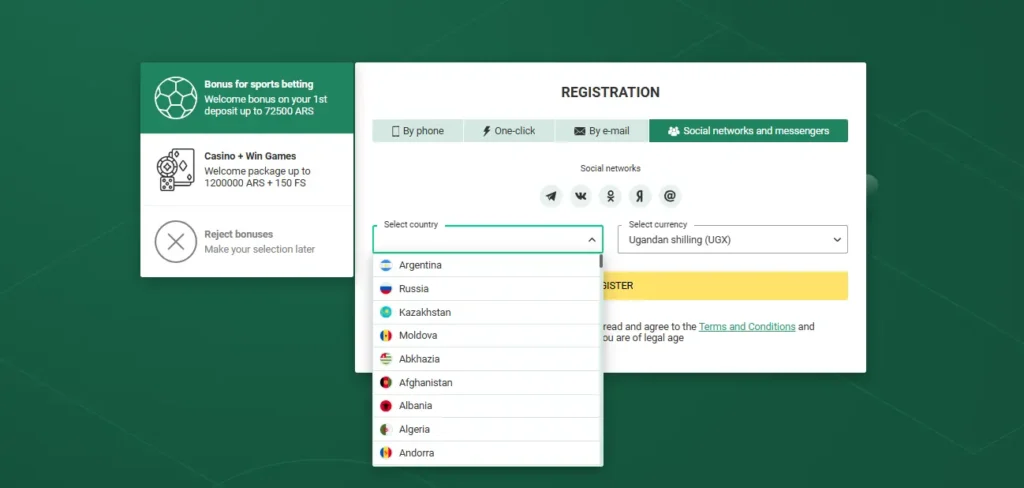
Task: Click the casino cards and chips icon
Action: (176, 169)
